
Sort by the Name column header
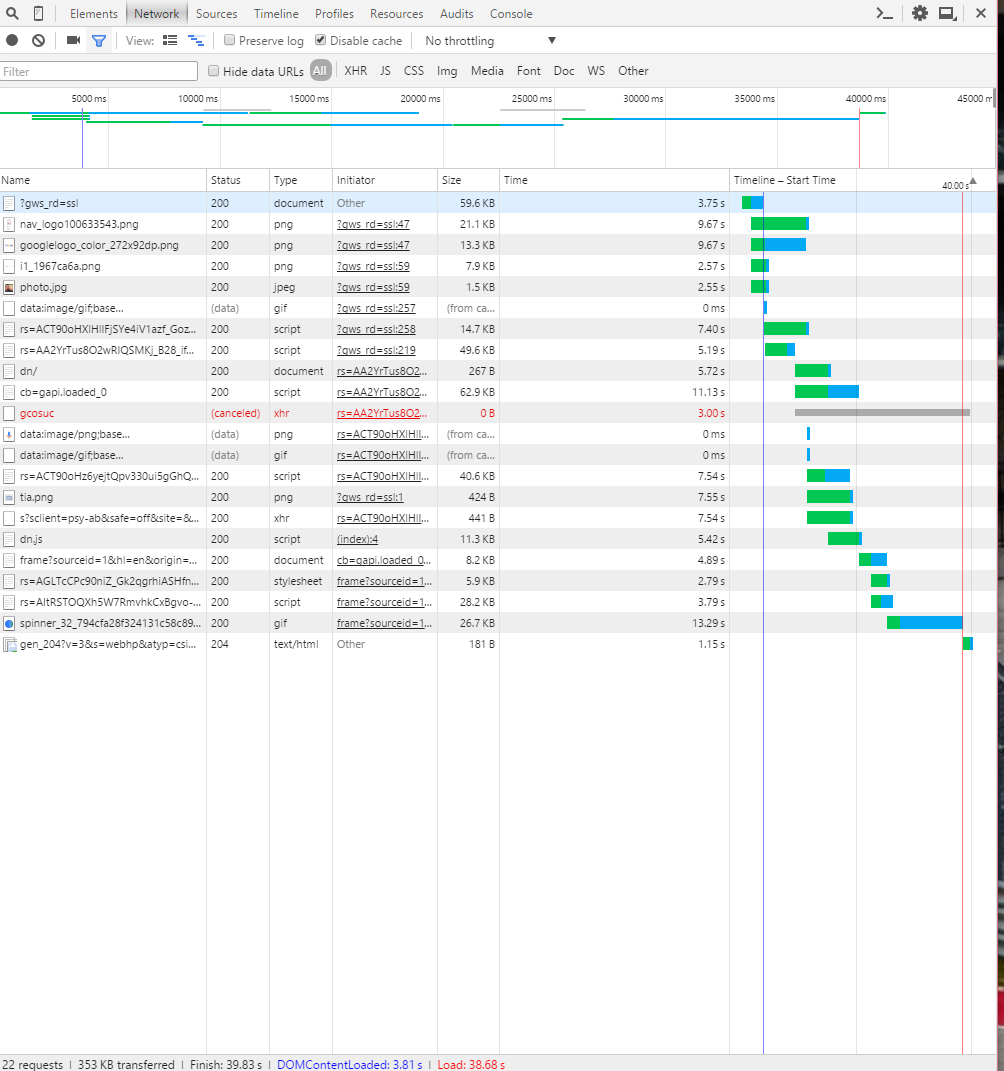click(x=103, y=180)
